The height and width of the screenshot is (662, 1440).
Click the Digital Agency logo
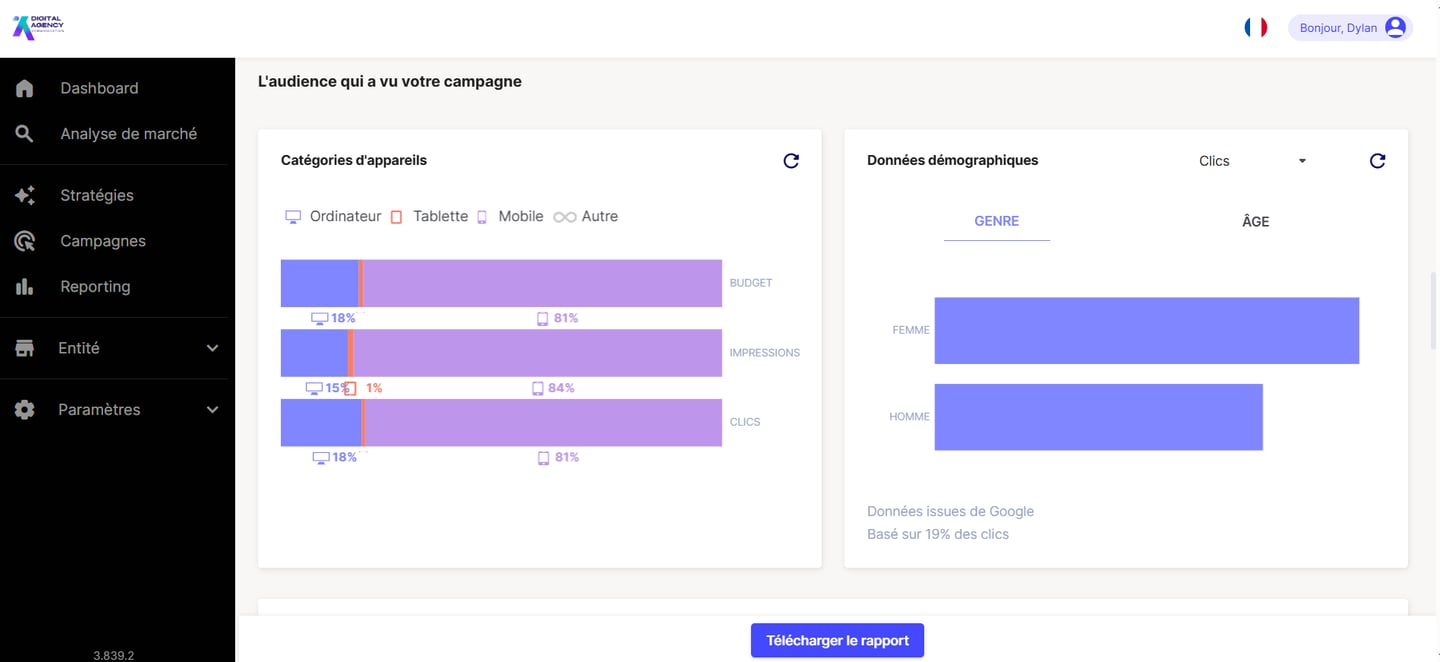tap(38, 27)
